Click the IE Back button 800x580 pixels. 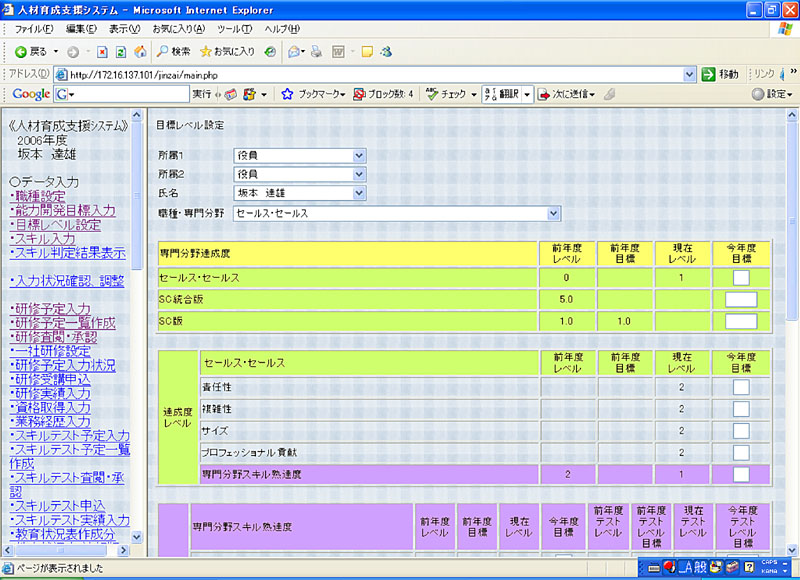(30, 51)
